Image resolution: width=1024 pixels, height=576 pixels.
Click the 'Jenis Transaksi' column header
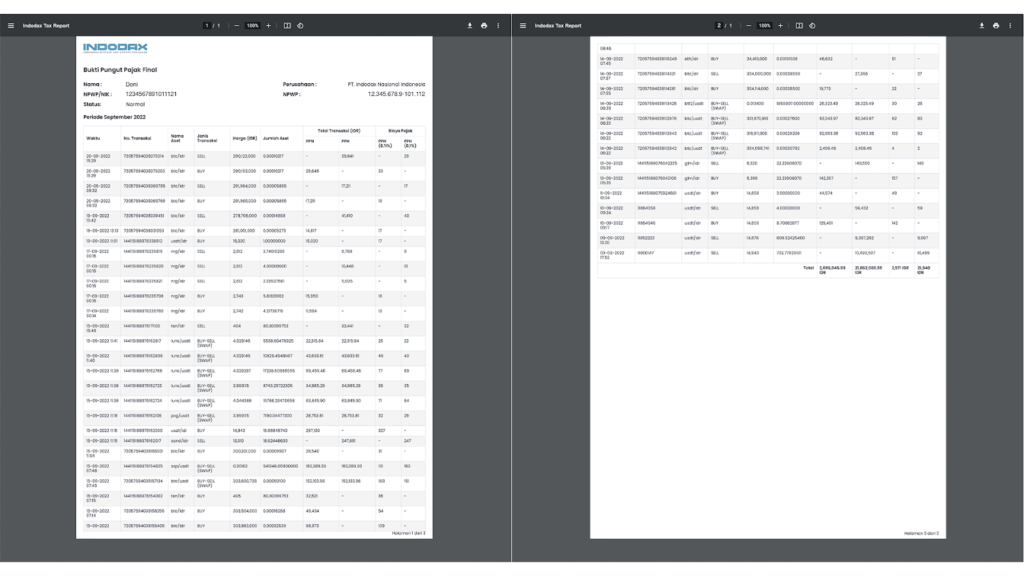[206, 138]
